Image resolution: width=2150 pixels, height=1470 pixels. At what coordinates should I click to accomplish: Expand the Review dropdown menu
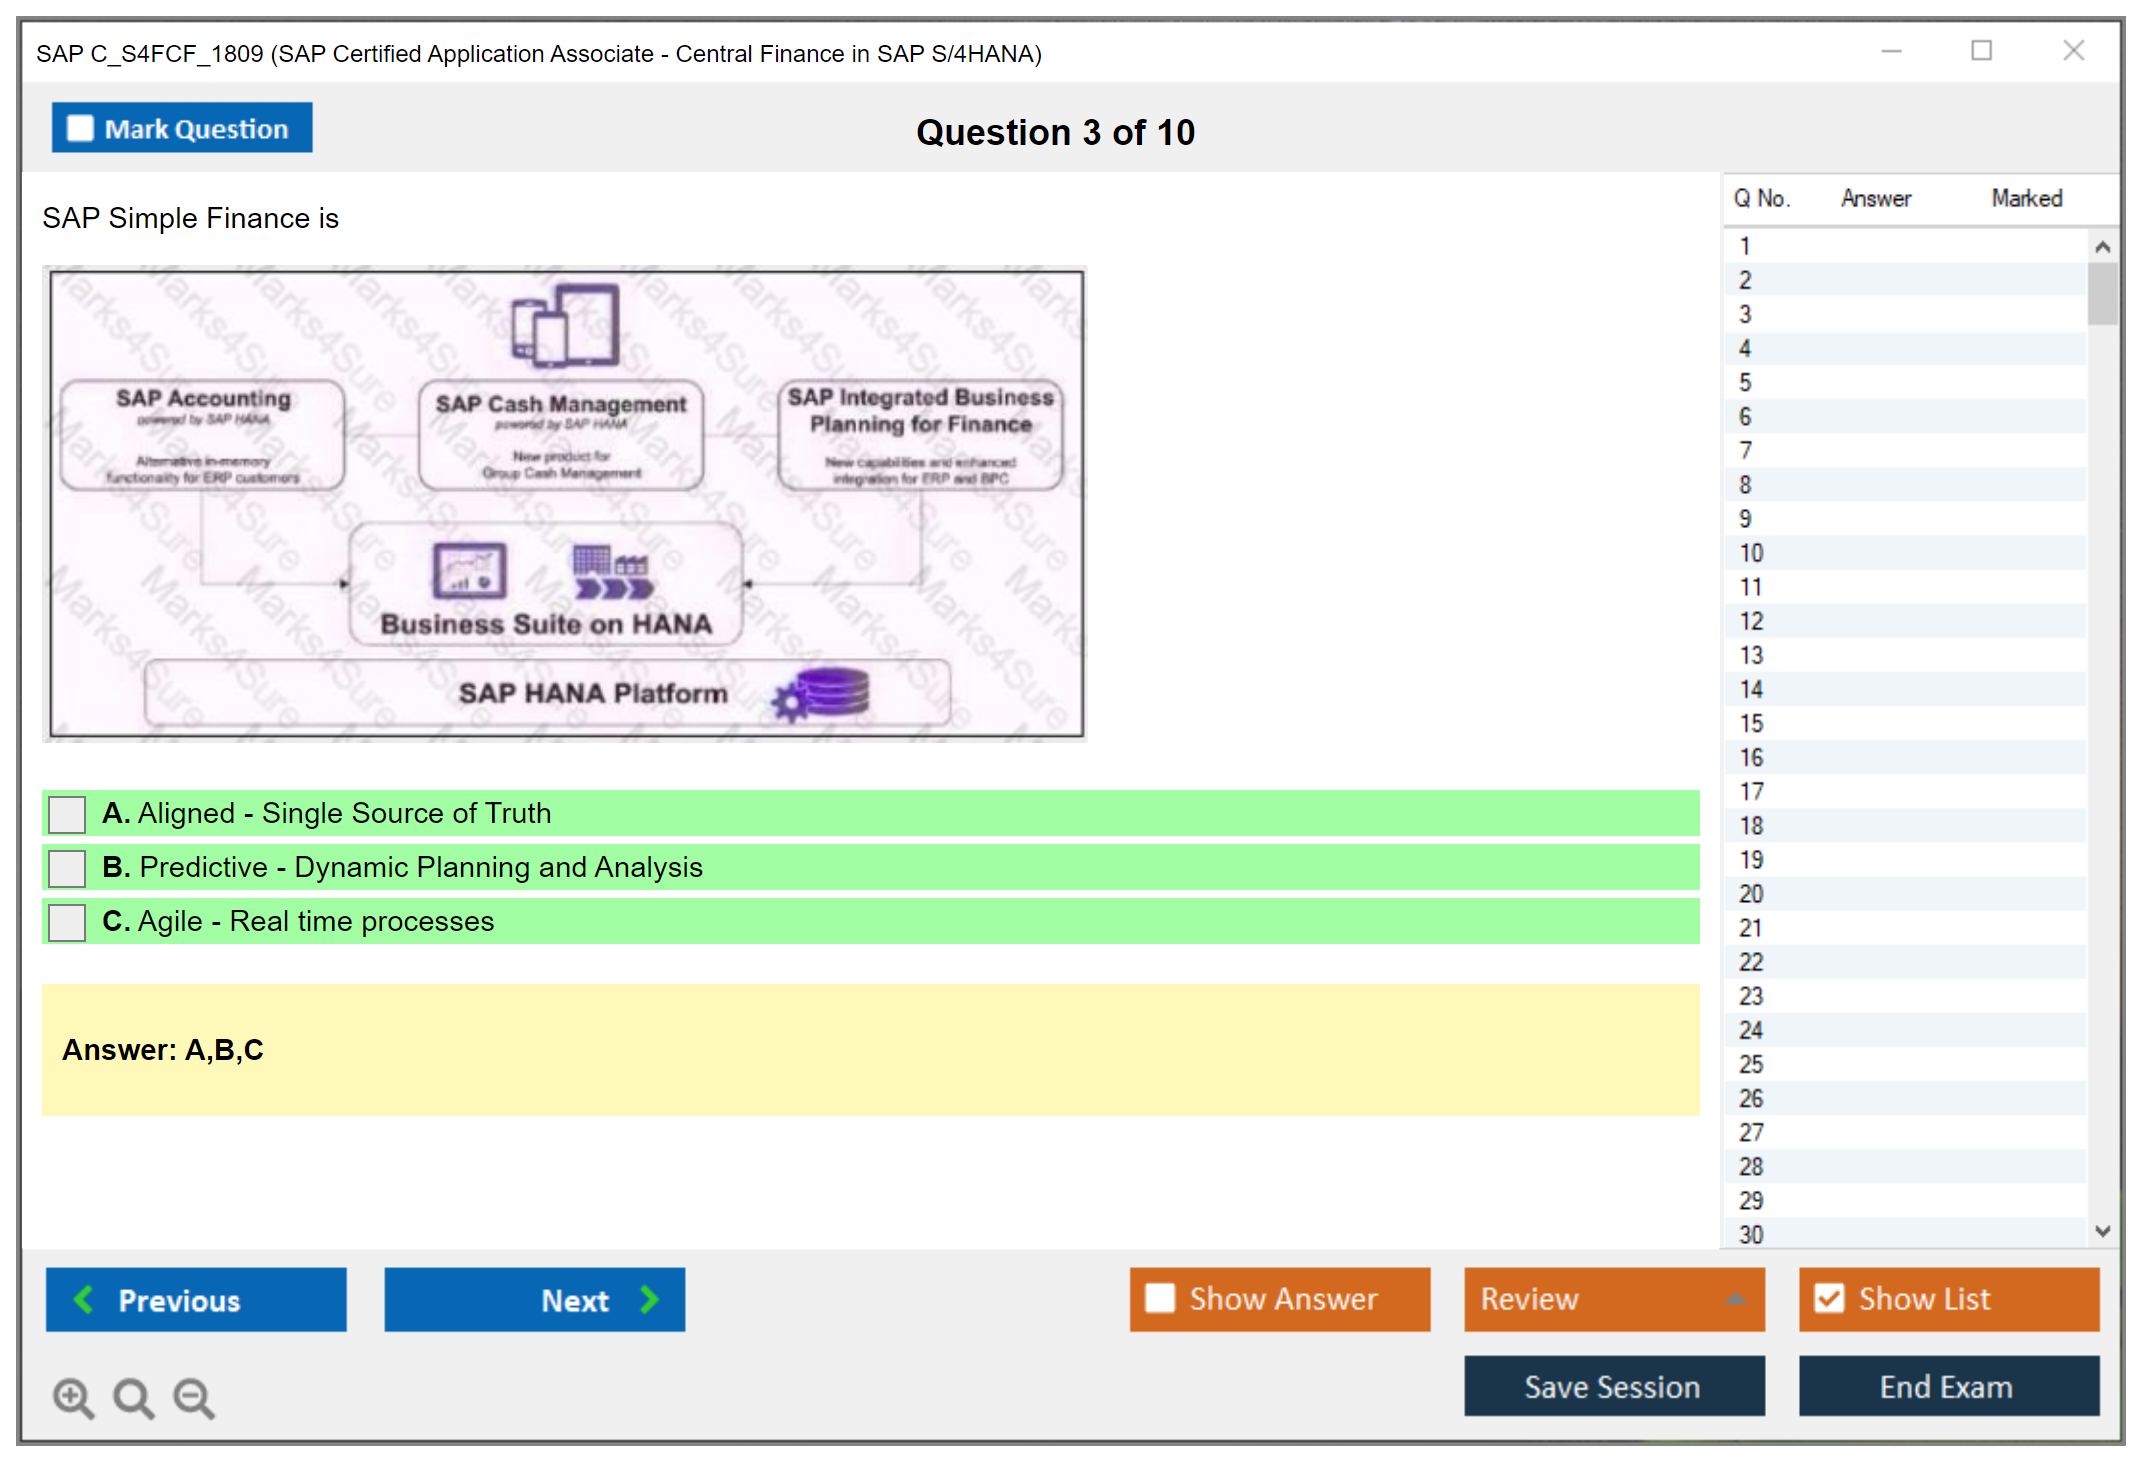pyautogui.click(x=1735, y=1299)
